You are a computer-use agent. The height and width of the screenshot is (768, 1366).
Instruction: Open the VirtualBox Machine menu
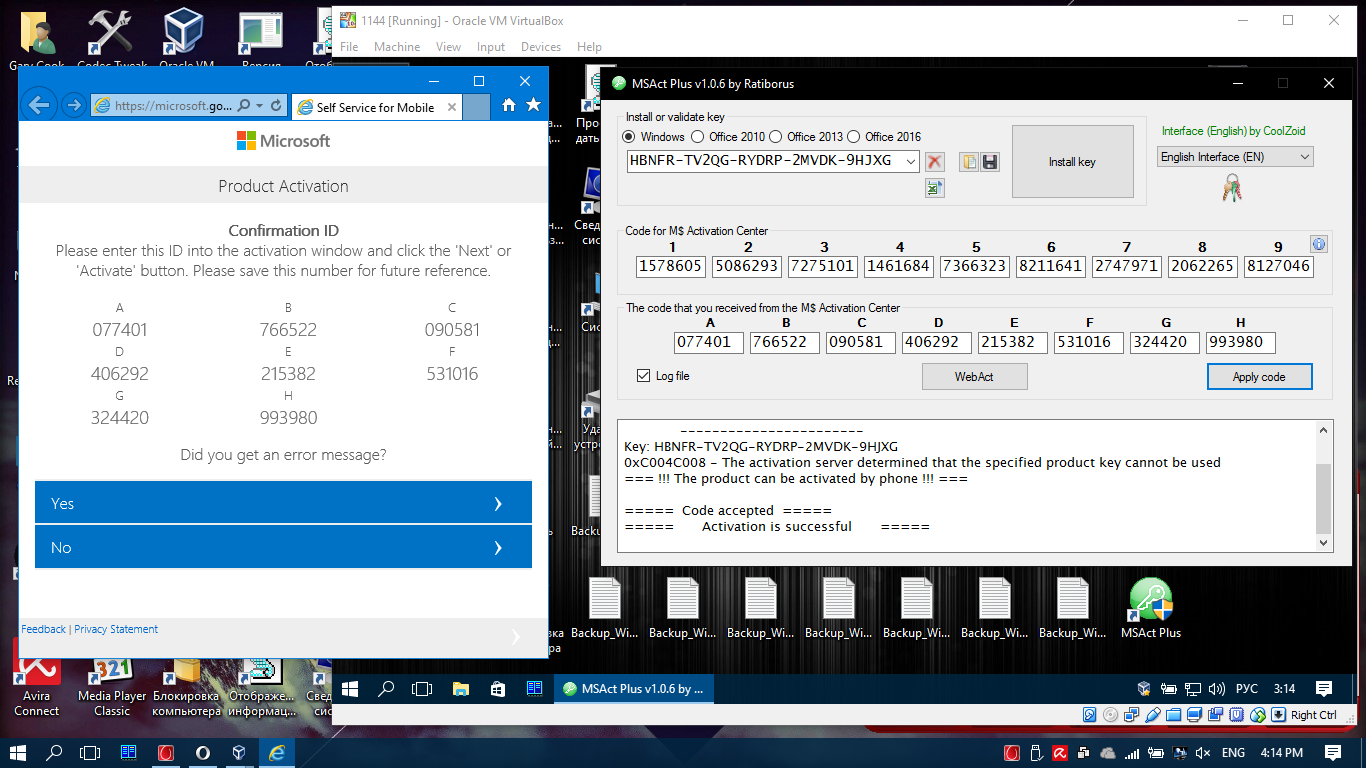(x=397, y=47)
